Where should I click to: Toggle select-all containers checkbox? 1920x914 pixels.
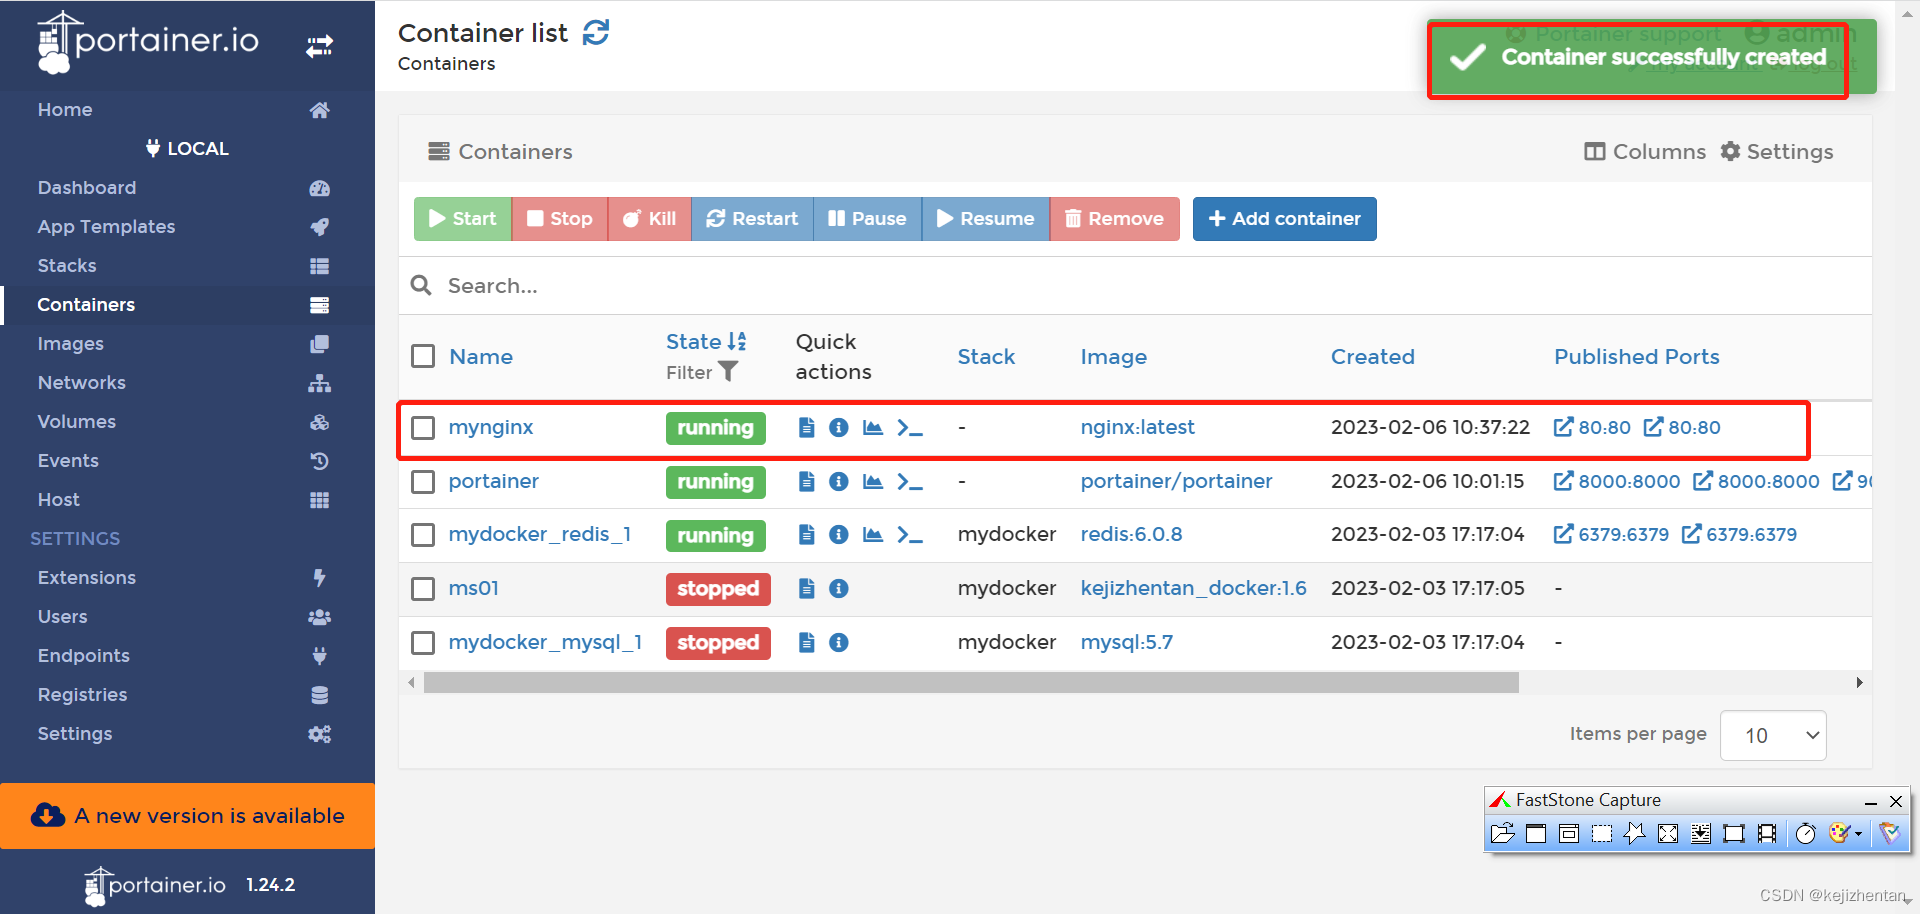coord(423,356)
